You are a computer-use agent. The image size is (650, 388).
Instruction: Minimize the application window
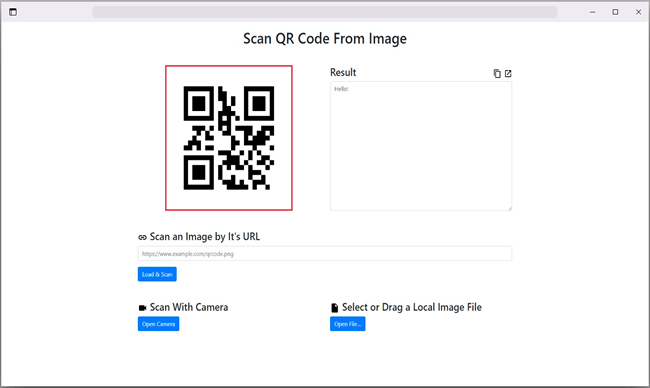pyautogui.click(x=592, y=12)
